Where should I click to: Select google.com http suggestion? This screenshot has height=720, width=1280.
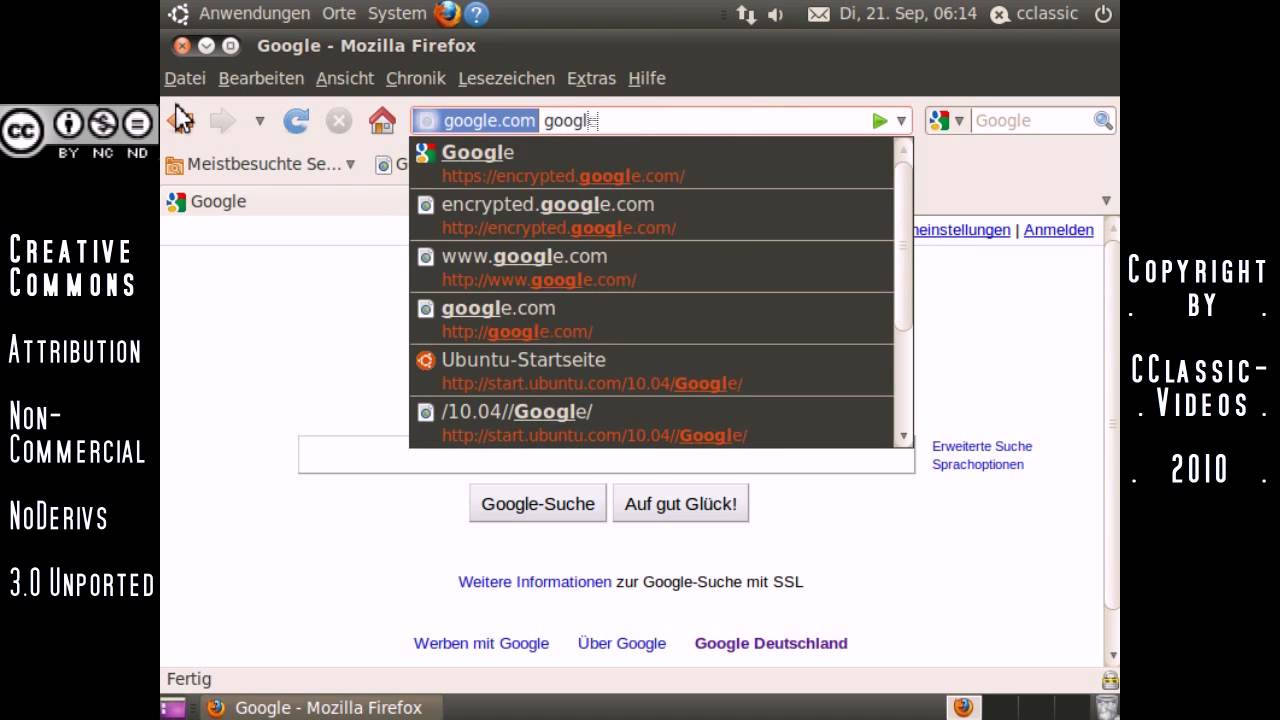[651, 319]
